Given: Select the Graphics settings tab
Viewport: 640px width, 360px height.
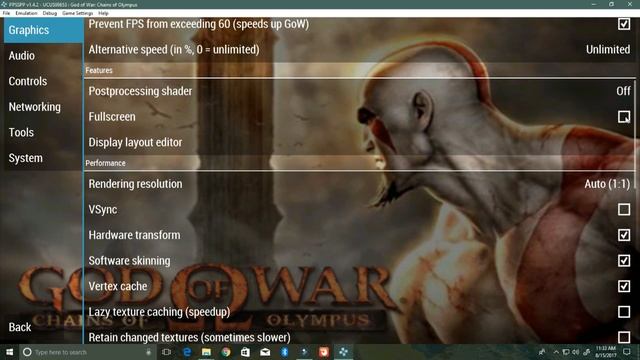Looking at the screenshot, I should tap(43, 30).
